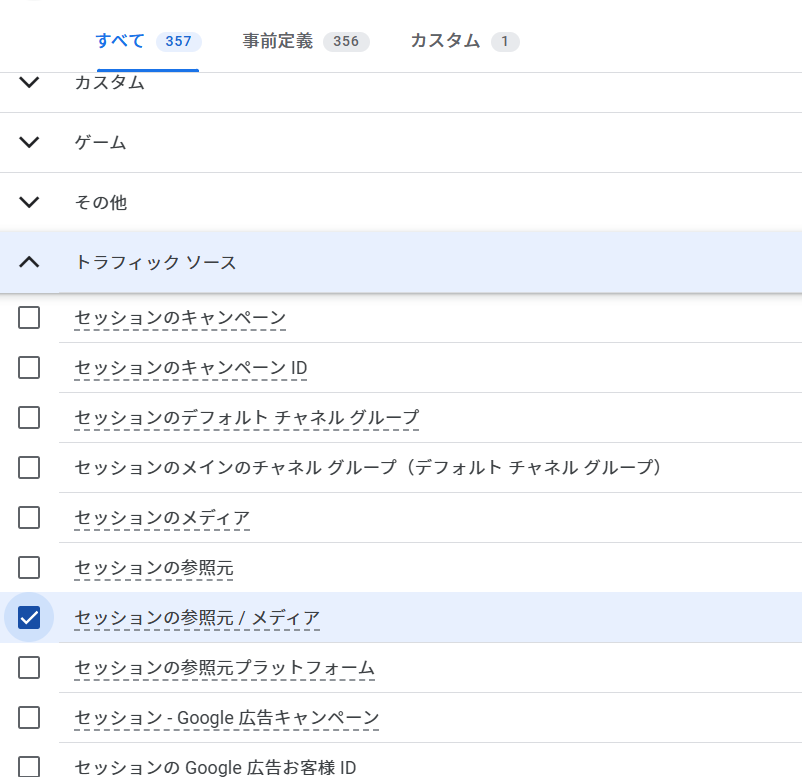Click the セッションの参照元プラットフォーム label

tap(224, 668)
